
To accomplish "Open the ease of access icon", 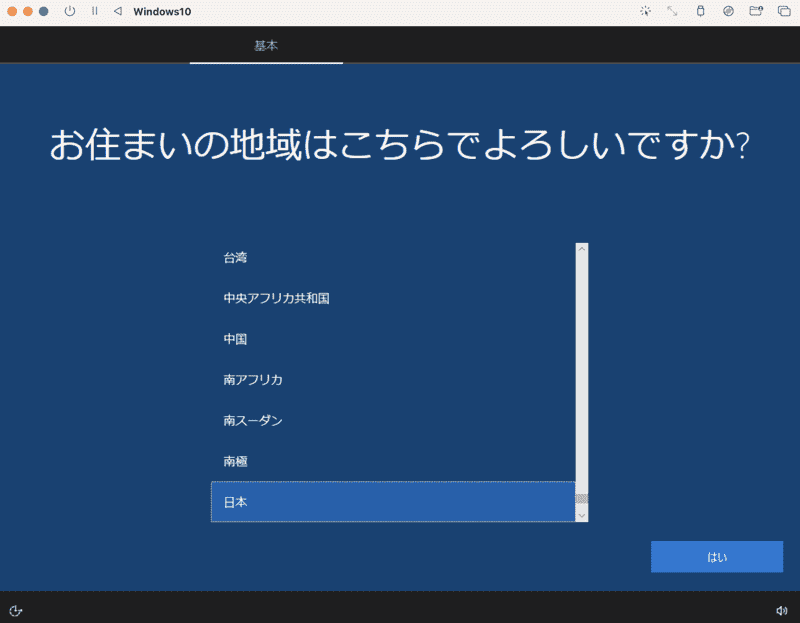I will [16, 611].
